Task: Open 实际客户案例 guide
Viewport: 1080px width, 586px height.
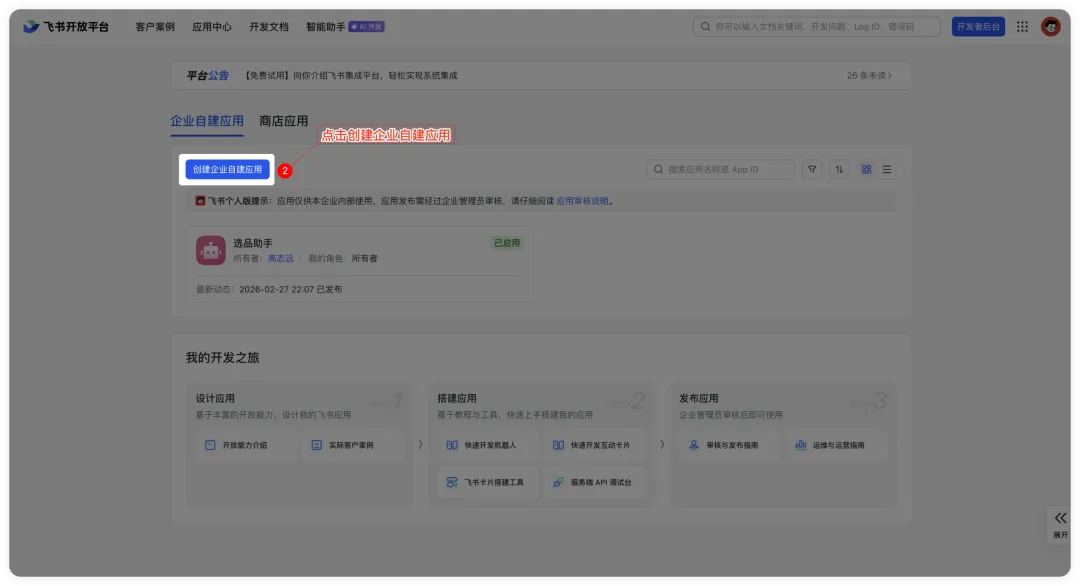Action: [351, 446]
